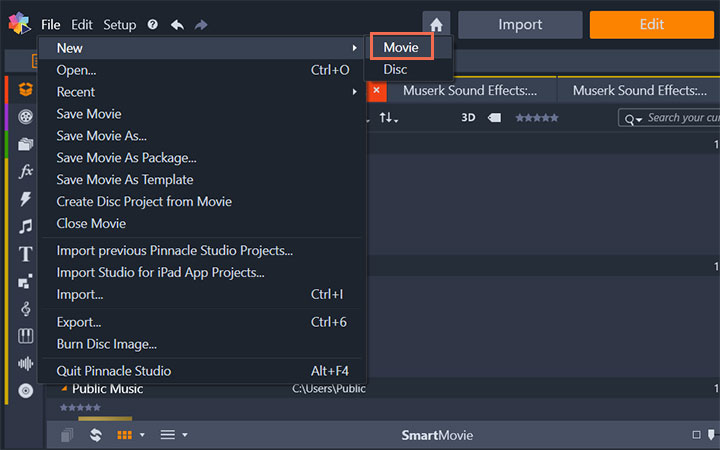Click the lightning bolt Transitions icon
The width and height of the screenshot is (720, 450).
[26, 199]
